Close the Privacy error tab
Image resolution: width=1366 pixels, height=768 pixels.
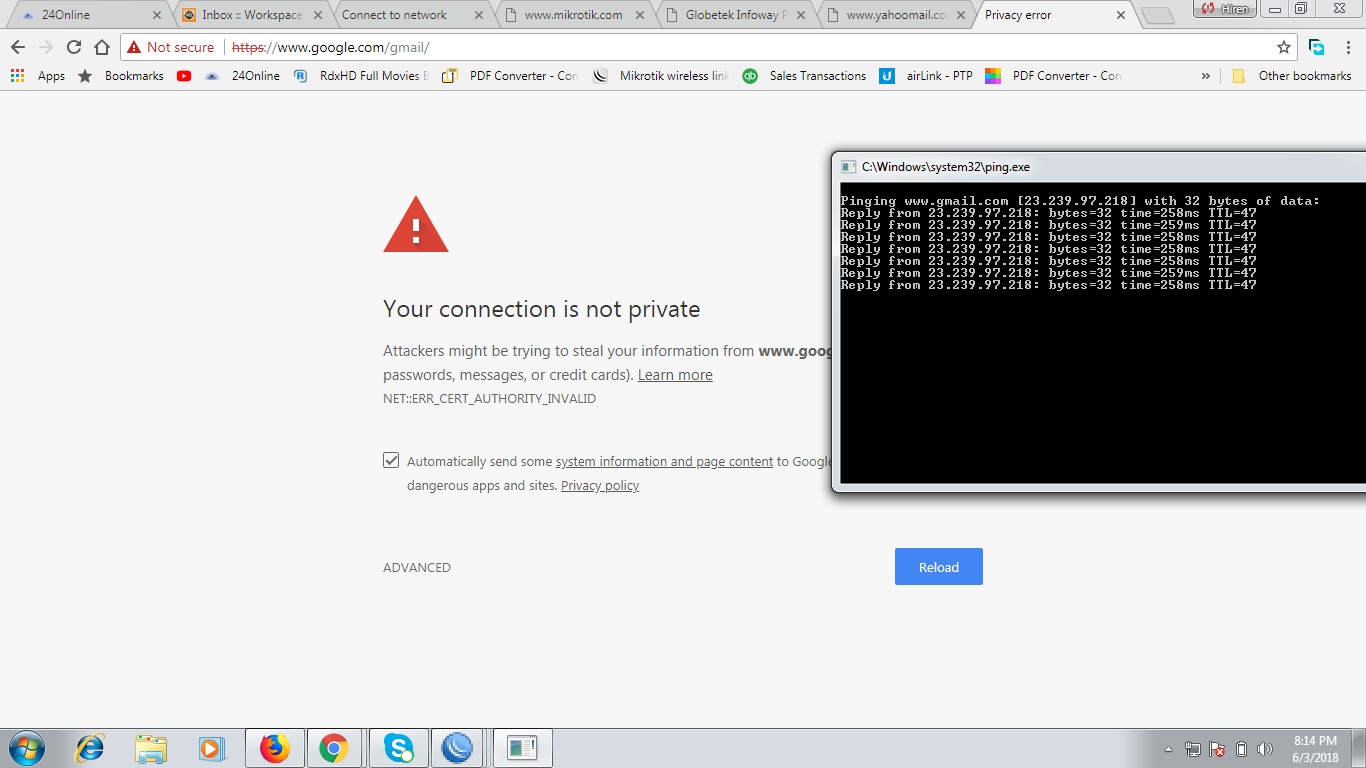(x=1121, y=16)
